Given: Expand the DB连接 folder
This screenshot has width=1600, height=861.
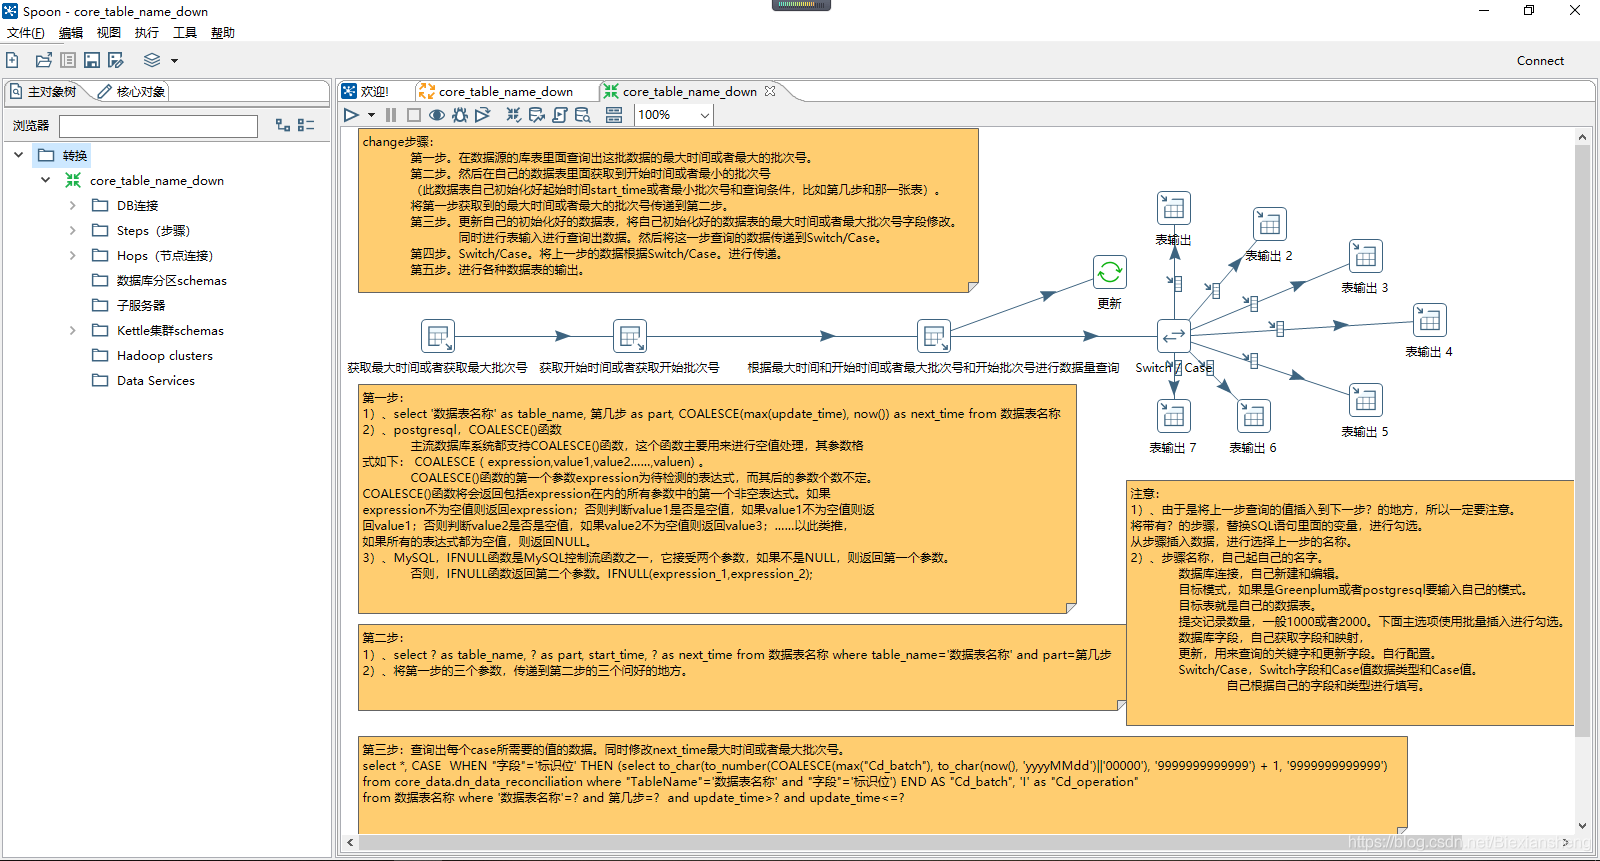Looking at the screenshot, I should pos(72,205).
